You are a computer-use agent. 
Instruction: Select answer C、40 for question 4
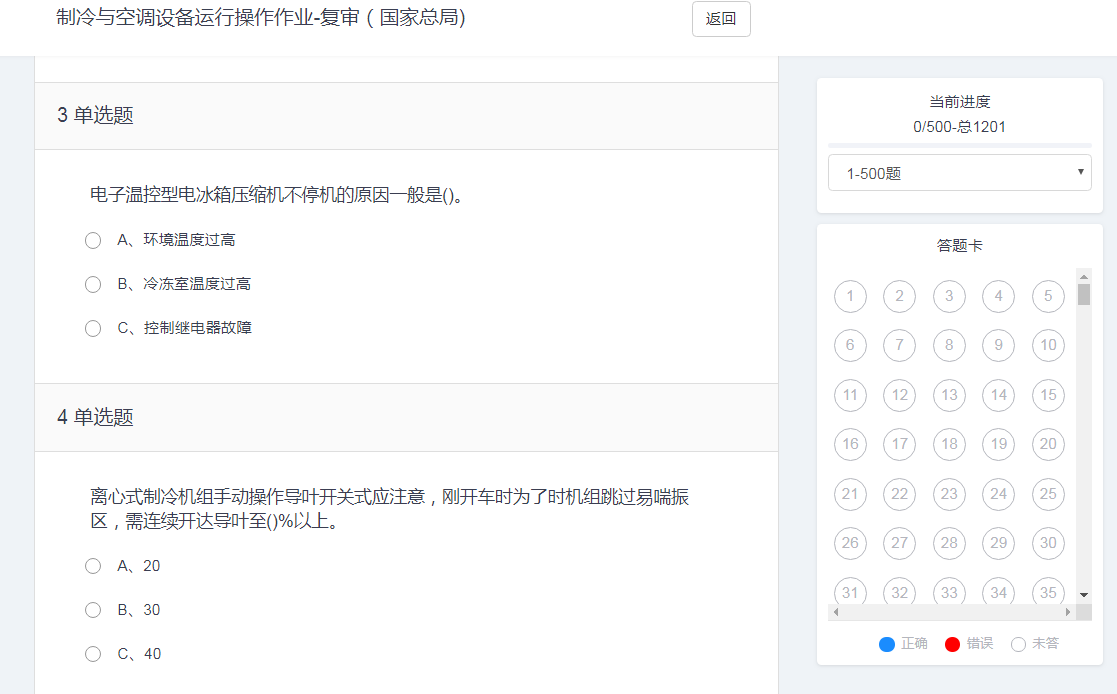(x=93, y=654)
